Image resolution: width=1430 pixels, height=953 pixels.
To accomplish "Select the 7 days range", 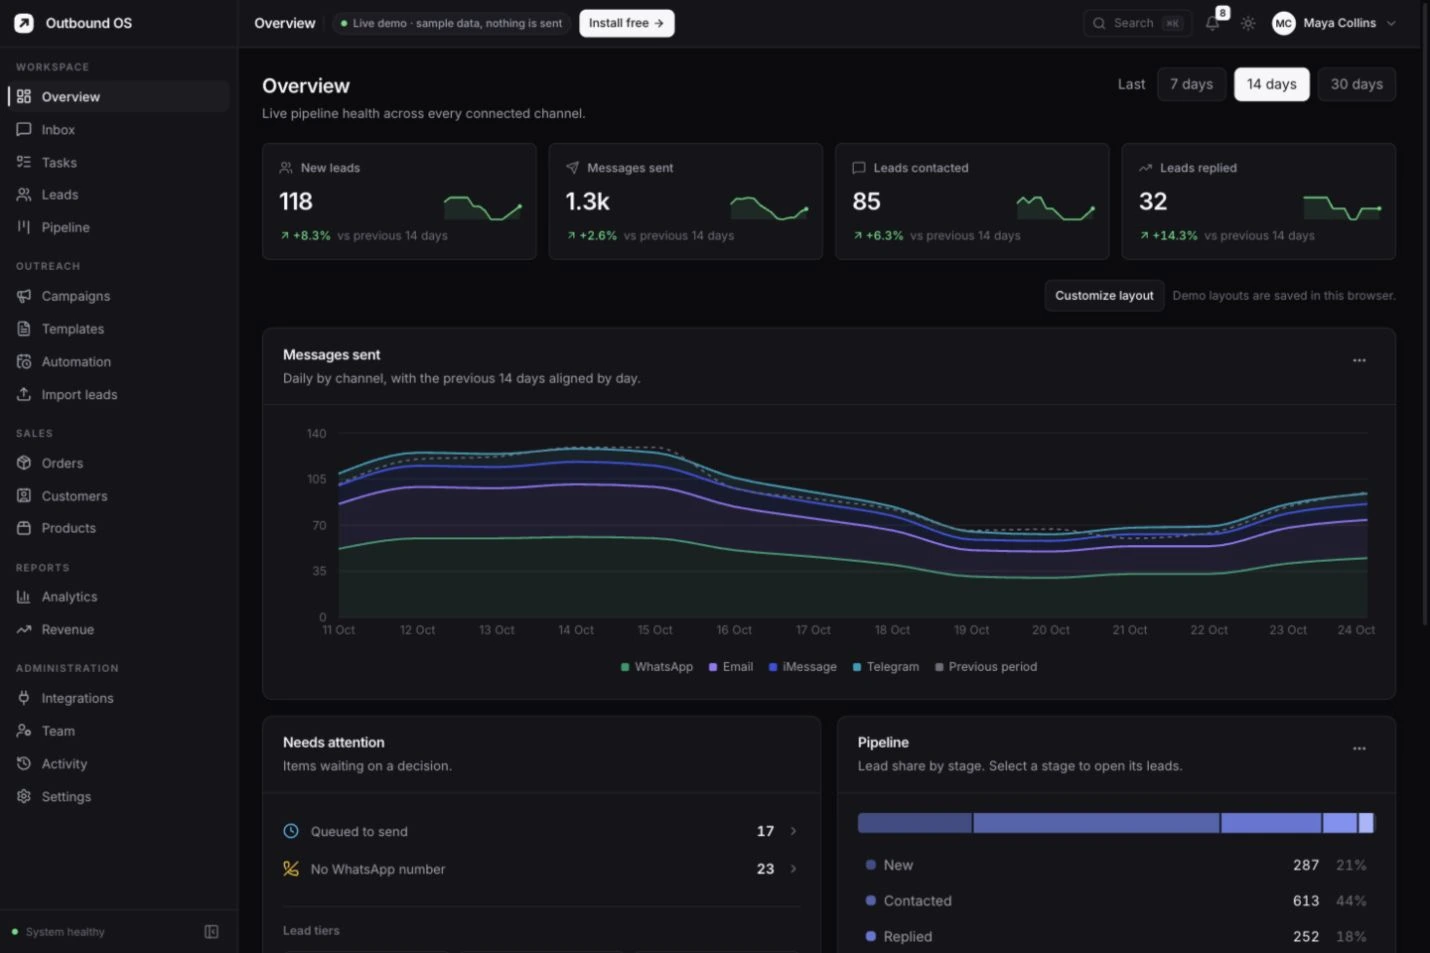I will click(x=1191, y=84).
